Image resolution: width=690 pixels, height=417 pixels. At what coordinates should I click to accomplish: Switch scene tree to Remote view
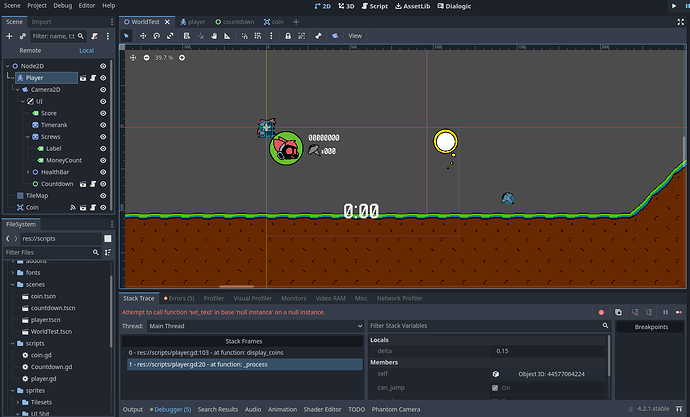pyautogui.click(x=30, y=51)
